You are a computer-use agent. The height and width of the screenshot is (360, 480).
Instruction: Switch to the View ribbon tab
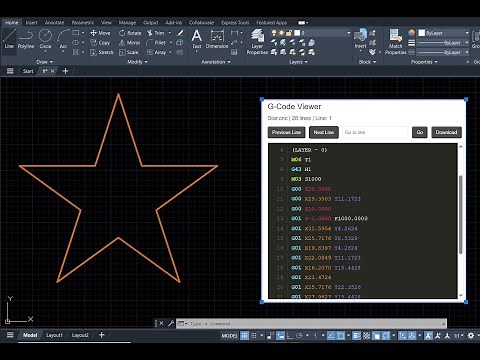pos(106,22)
